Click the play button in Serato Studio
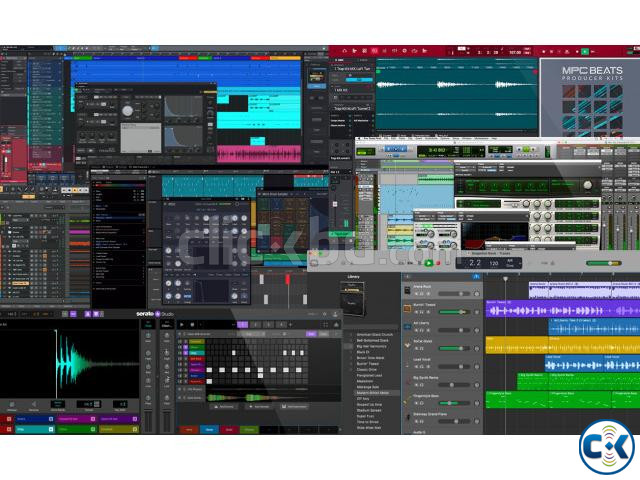640x480 pixels. [x=182, y=324]
